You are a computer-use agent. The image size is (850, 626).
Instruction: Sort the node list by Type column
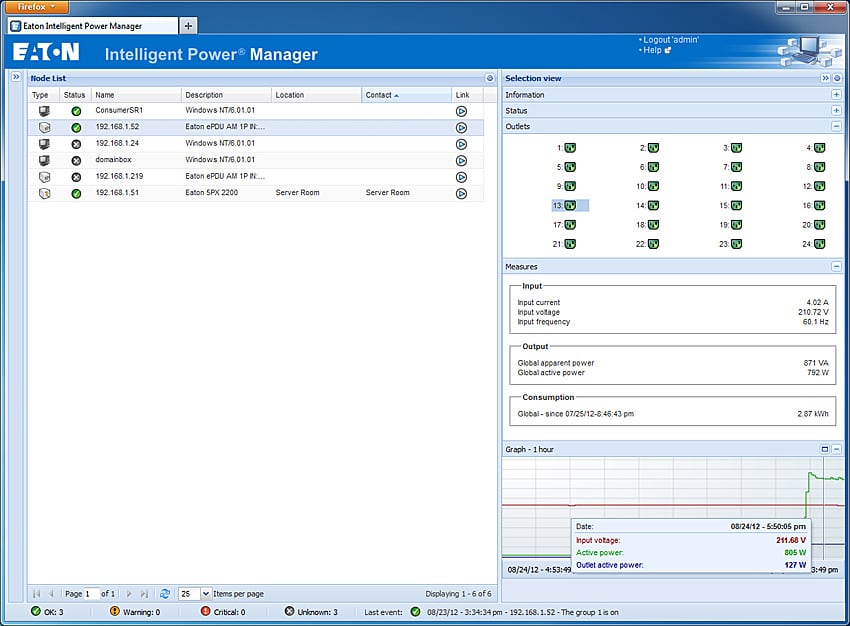pos(43,95)
